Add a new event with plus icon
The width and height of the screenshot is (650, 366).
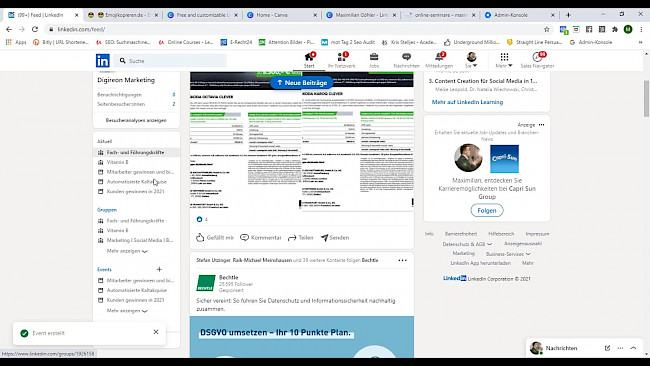click(159, 269)
